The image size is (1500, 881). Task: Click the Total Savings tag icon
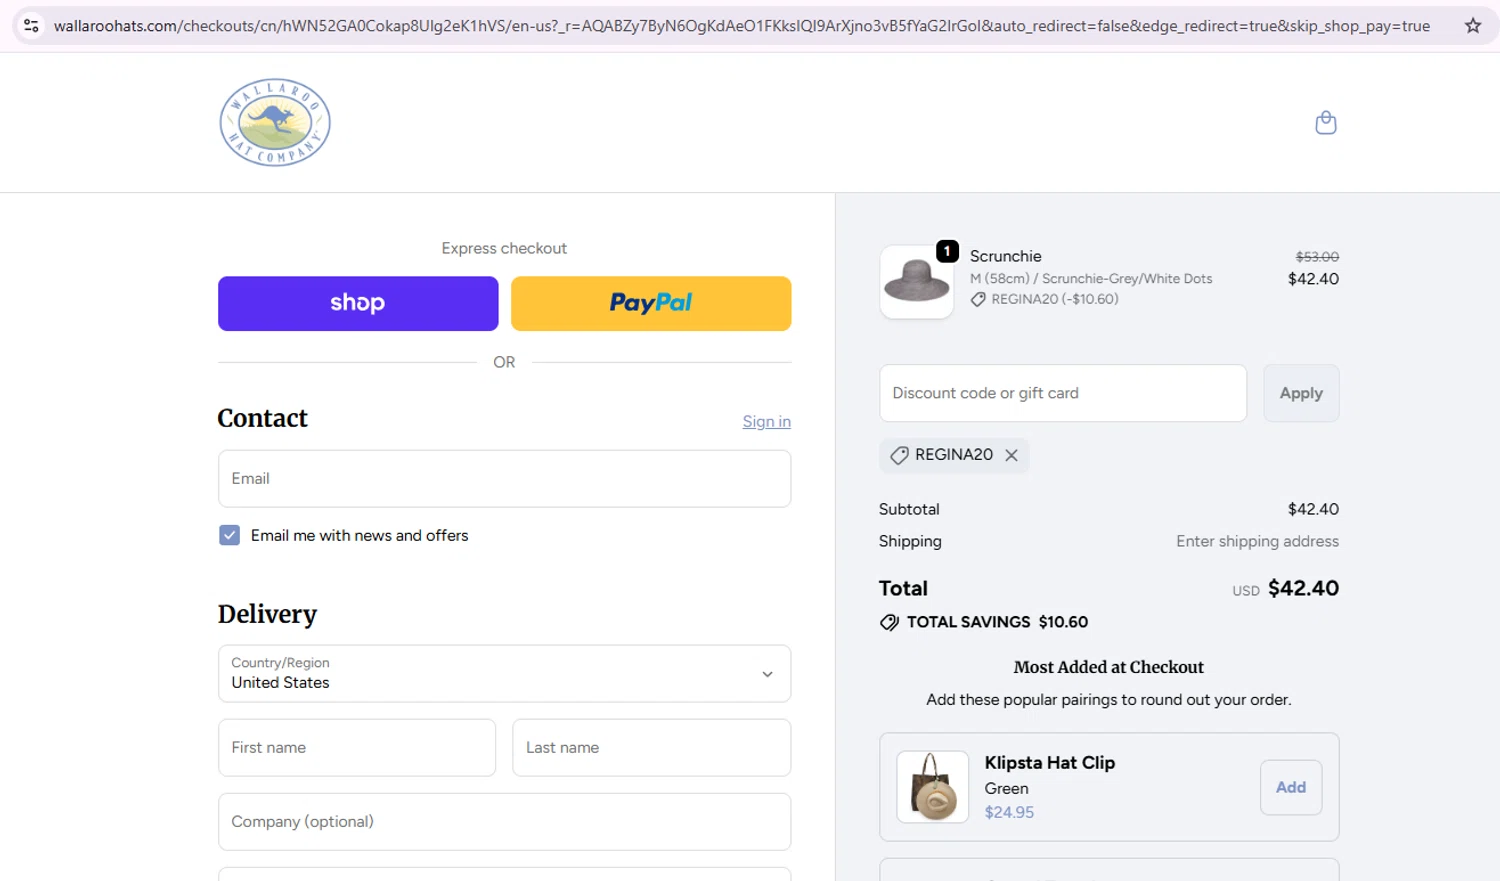pyautogui.click(x=889, y=622)
